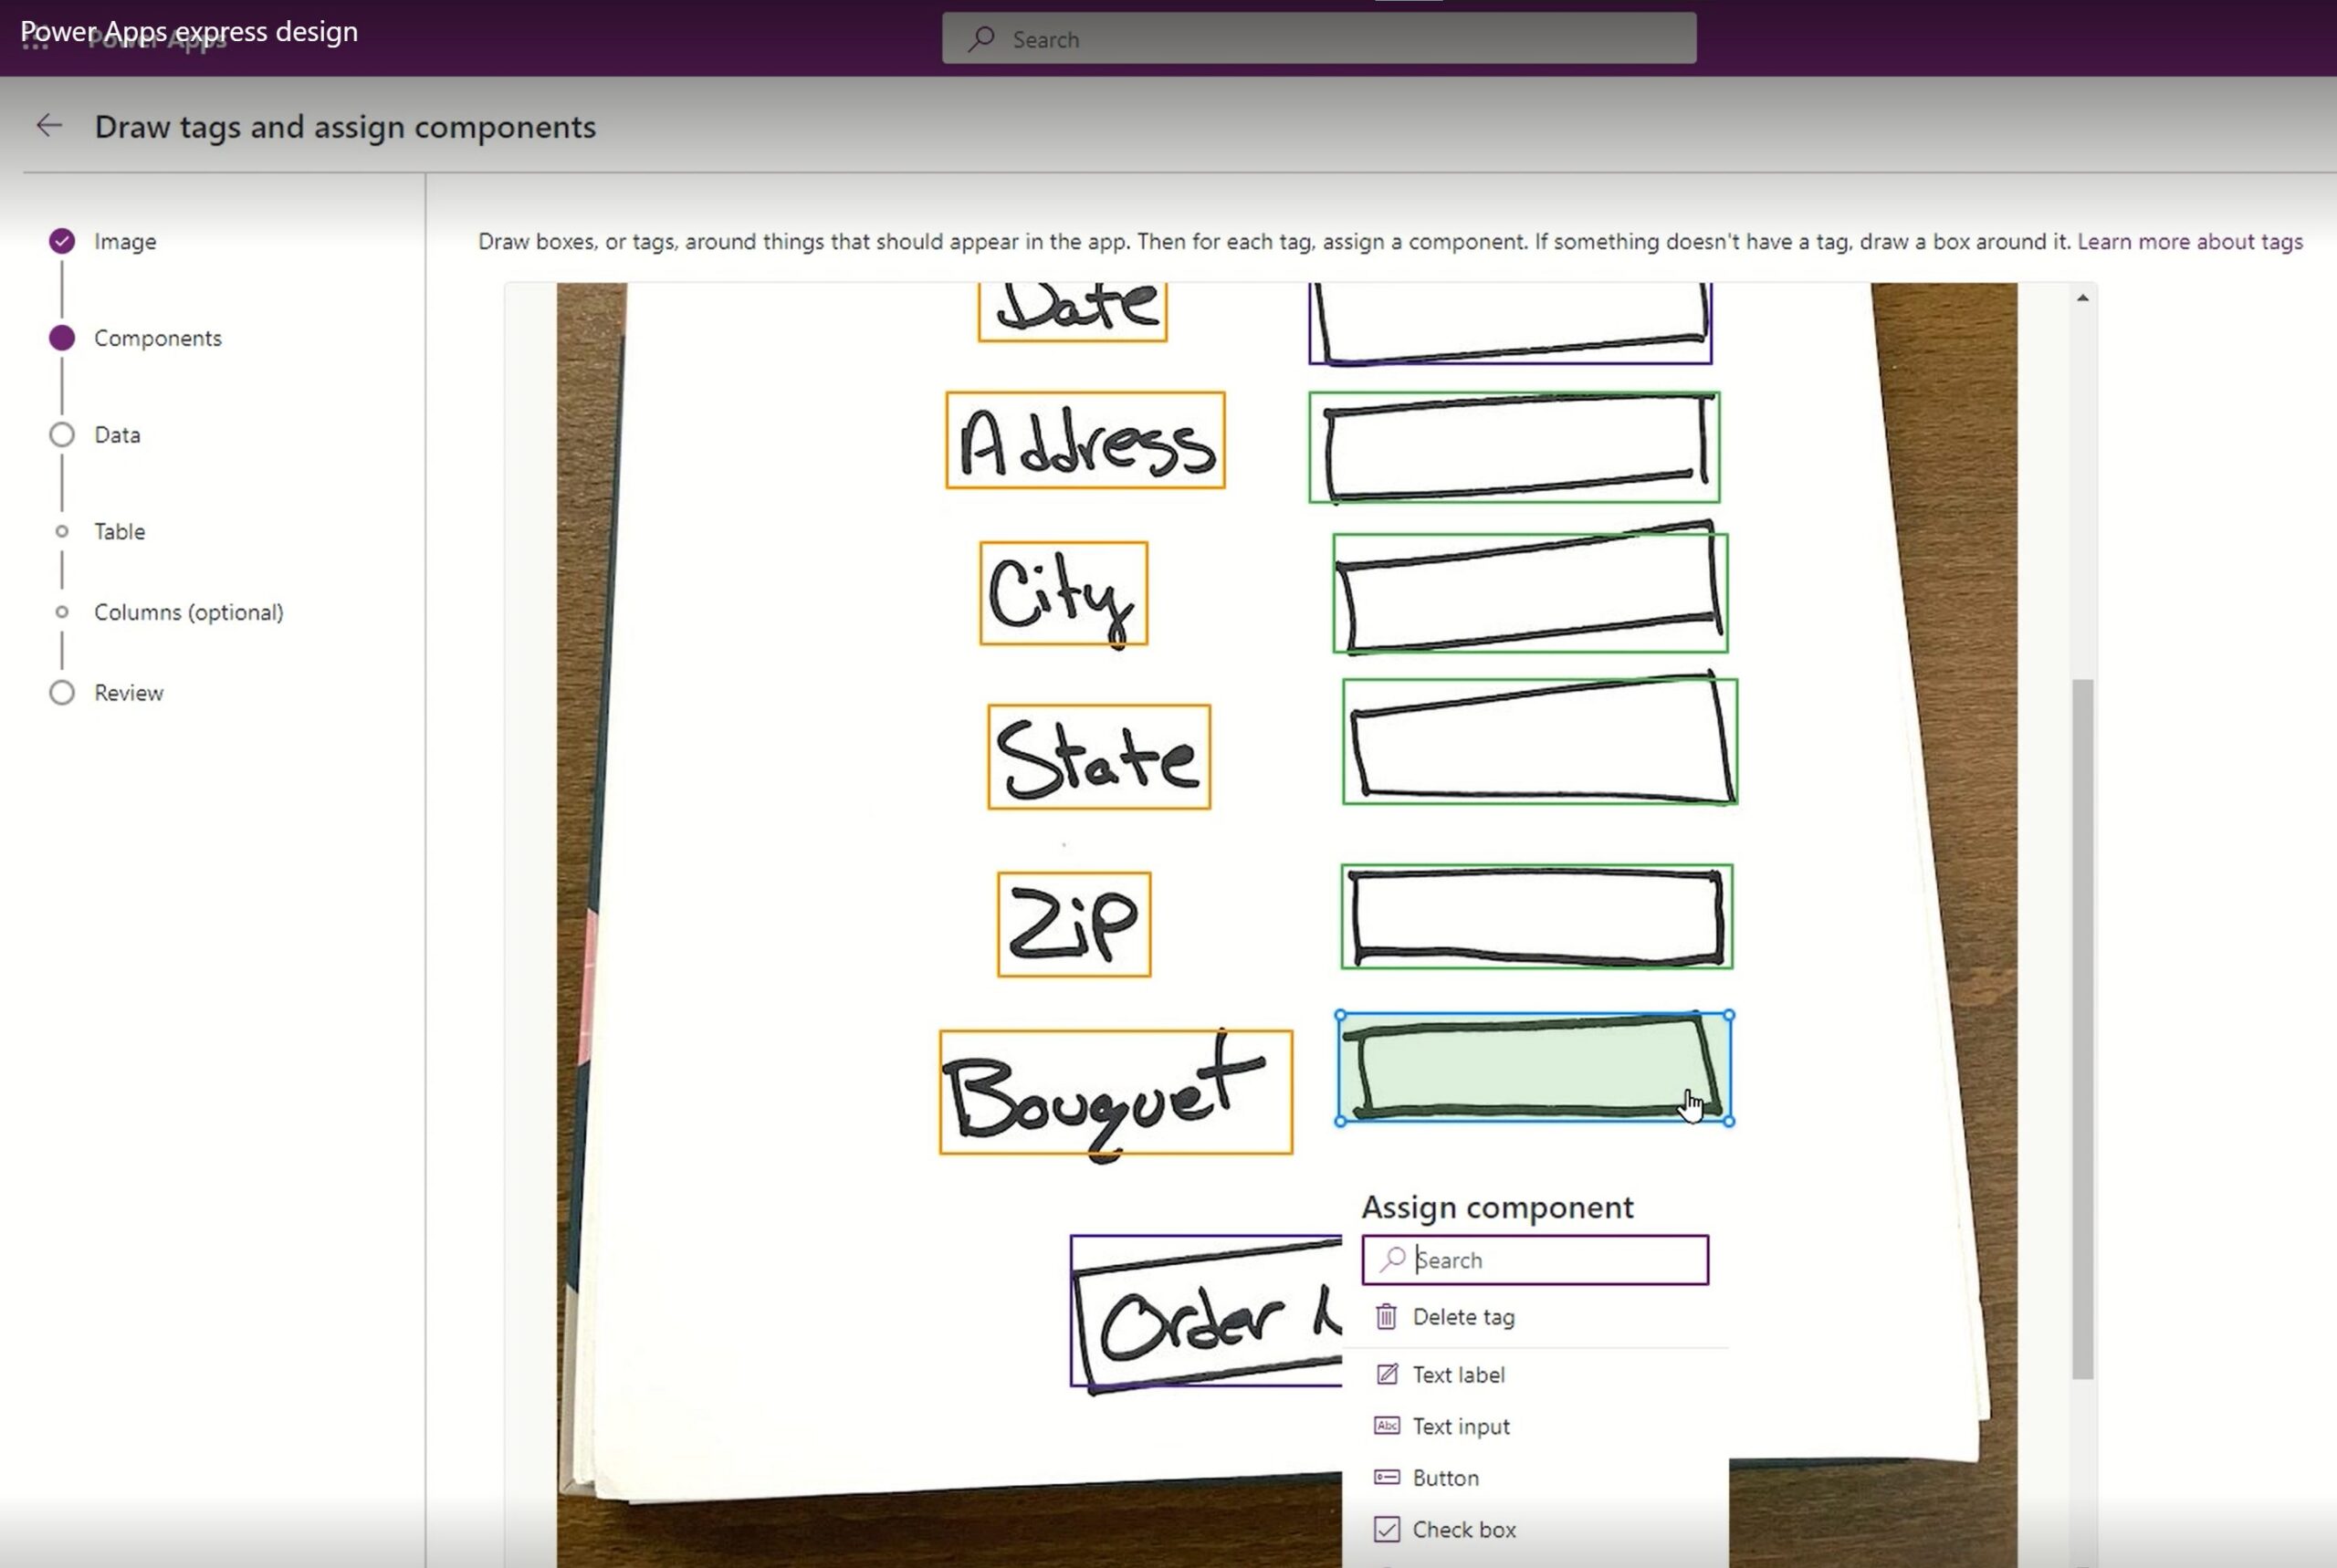The image size is (2337, 1568).
Task: Click the top Search field in header
Action: click(1319, 39)
